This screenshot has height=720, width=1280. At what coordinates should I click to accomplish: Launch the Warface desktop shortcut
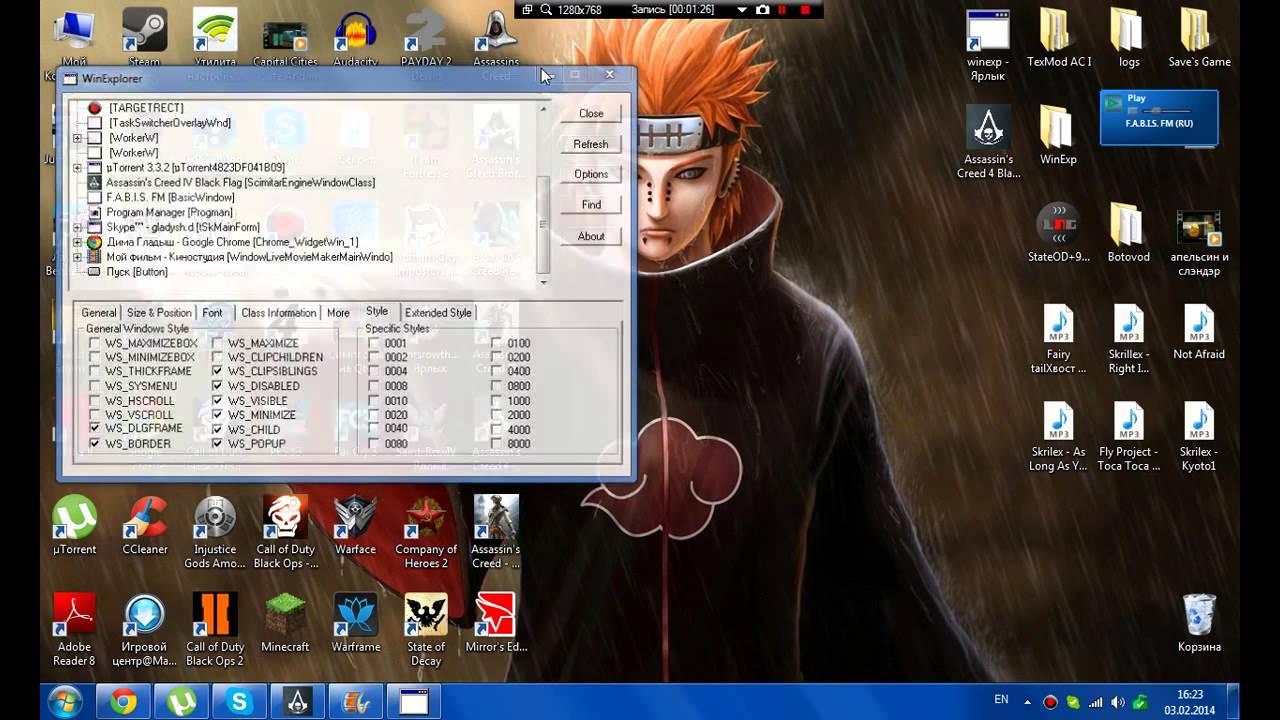click(x=355, y=525)
